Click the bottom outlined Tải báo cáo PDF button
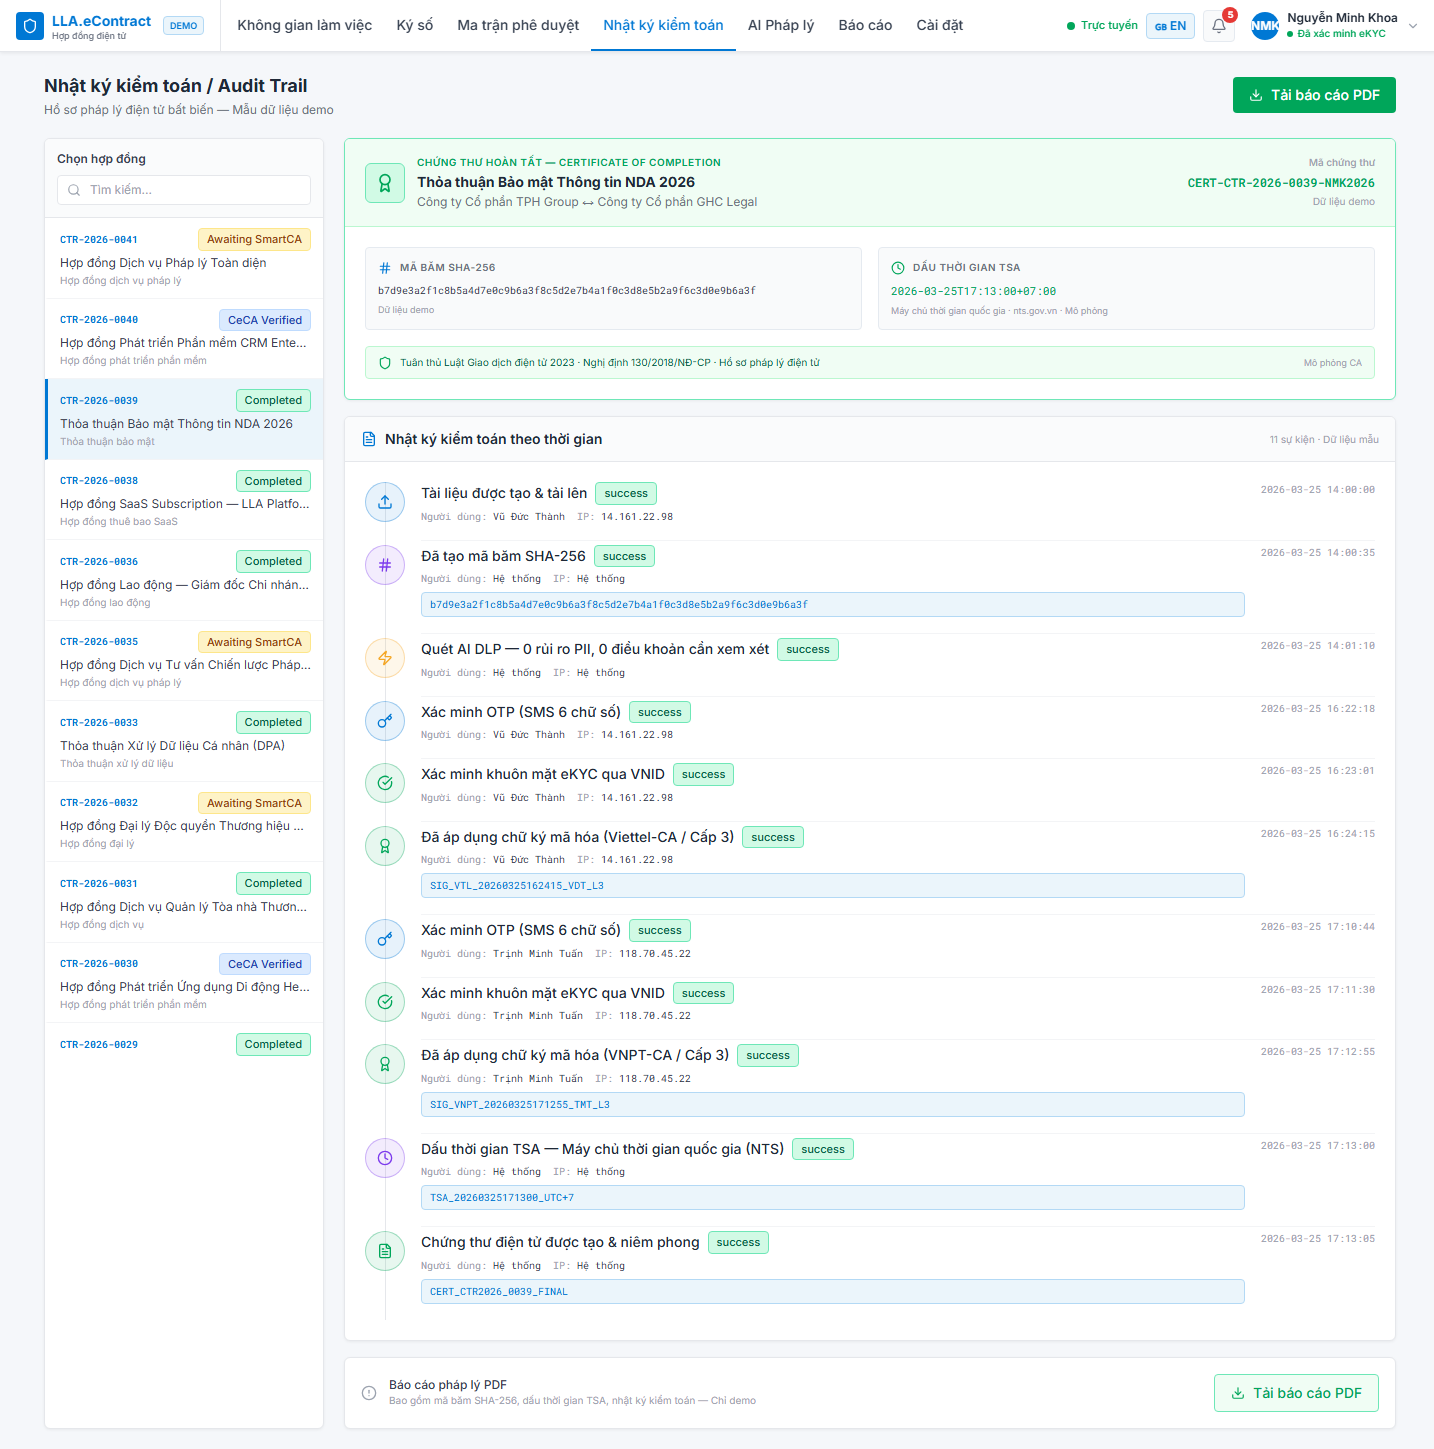1434x1449 pixels. (1296, 1393)
